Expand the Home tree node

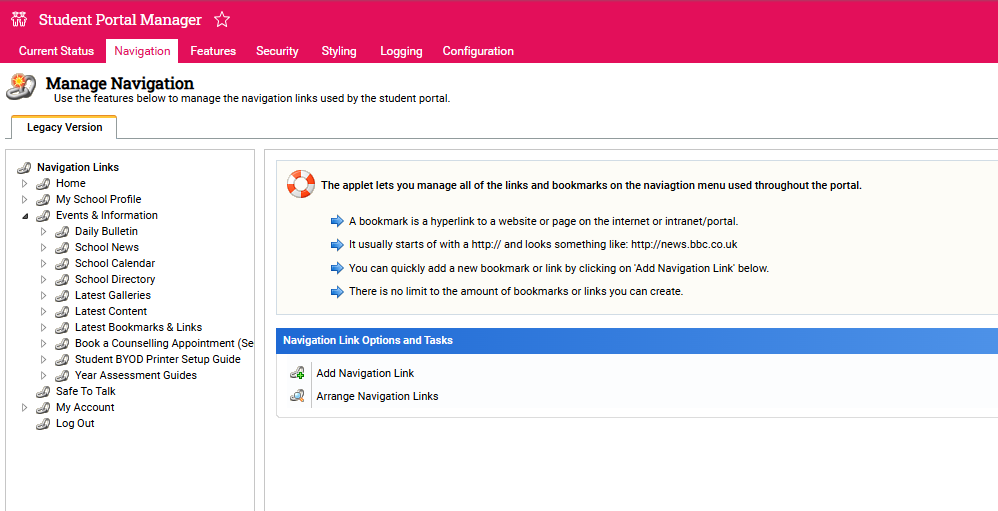25,184
